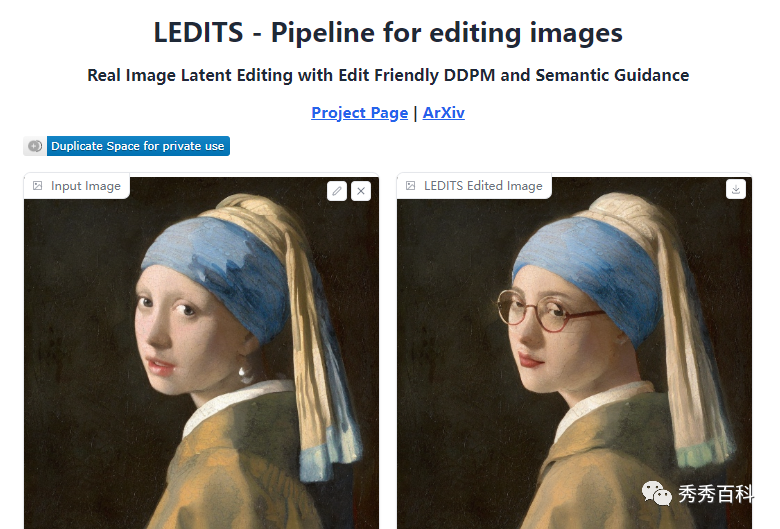Click the Input Image label tab
This screenshot has height=529, width=780.
[77, 186]
